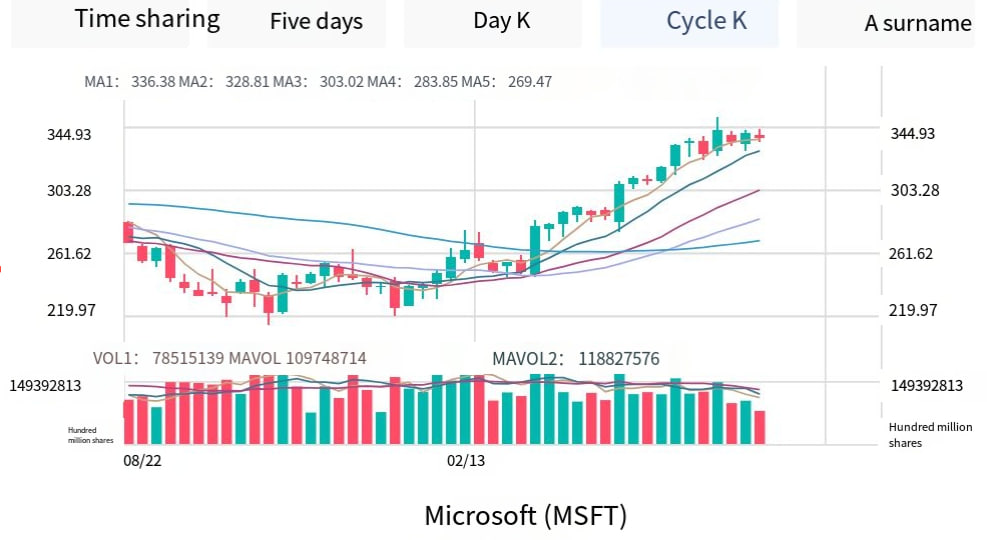Click the Microsoft (MSFT) chart title
The width and height of the screenshot is (987, 540).
click(525, 516)
